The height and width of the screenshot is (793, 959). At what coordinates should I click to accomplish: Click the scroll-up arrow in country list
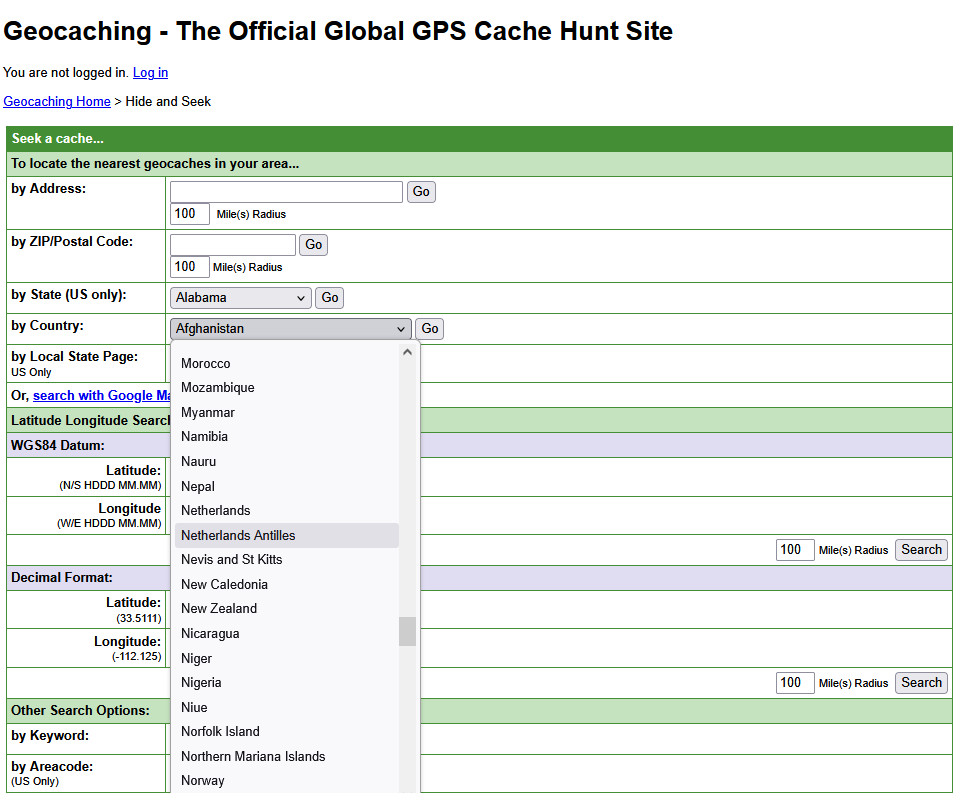407,352
